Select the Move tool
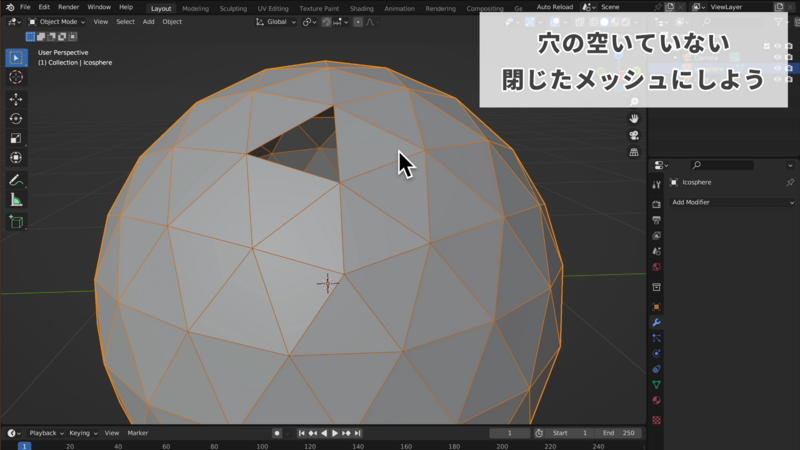Image resolution: width=800 pixels, height=450 pixels. coord(16,99)
